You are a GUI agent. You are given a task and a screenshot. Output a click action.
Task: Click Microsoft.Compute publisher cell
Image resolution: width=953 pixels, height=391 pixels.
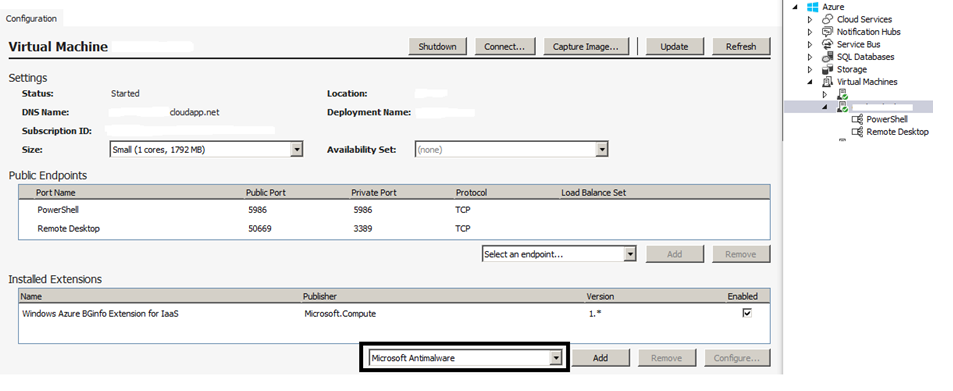coord(340,314)
